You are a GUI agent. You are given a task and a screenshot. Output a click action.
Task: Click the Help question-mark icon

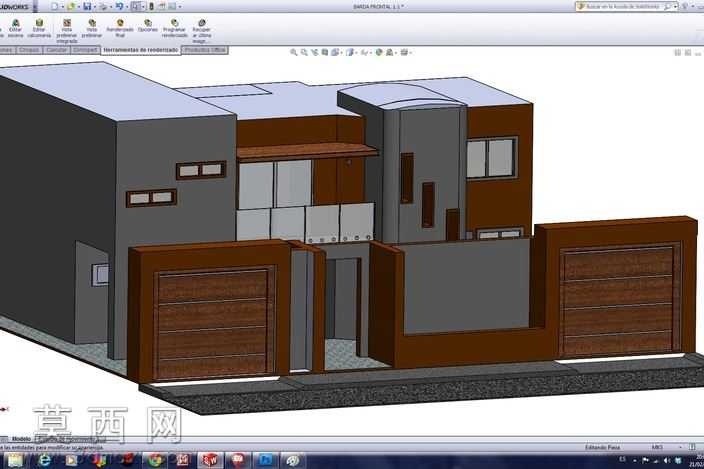coord(685,6)
